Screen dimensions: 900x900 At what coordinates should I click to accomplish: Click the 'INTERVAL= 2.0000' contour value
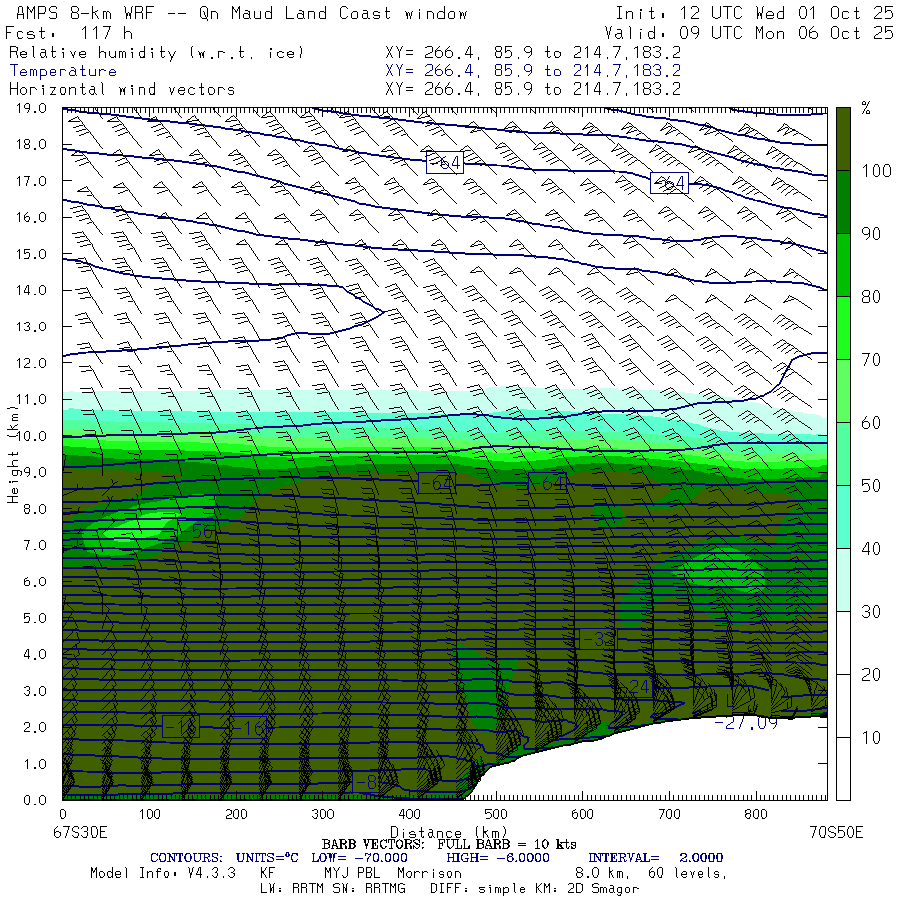pos(655,858)
